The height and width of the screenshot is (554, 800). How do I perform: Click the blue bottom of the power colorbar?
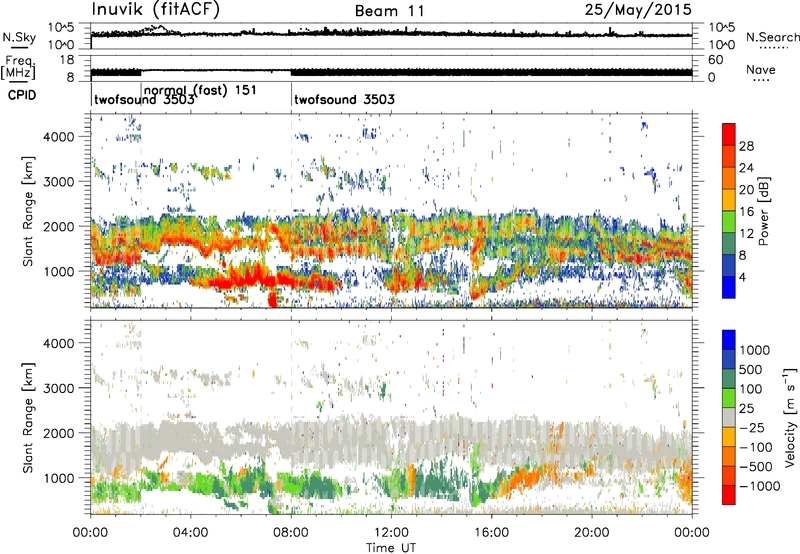729,287
